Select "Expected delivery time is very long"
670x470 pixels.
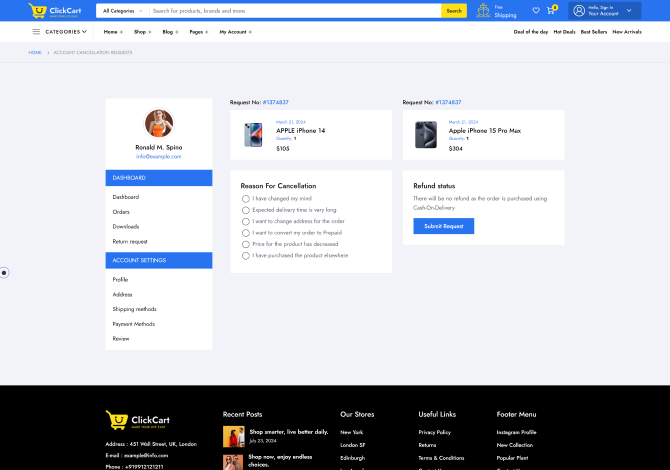pyautogui.click(x=246, y=210)
